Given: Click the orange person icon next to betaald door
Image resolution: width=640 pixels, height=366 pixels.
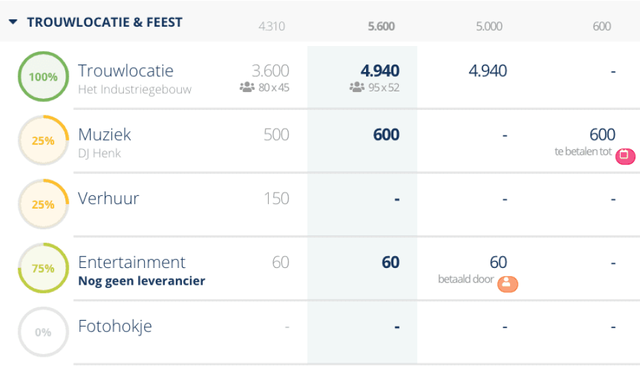Looking at the screenshot, I should 507,284.
